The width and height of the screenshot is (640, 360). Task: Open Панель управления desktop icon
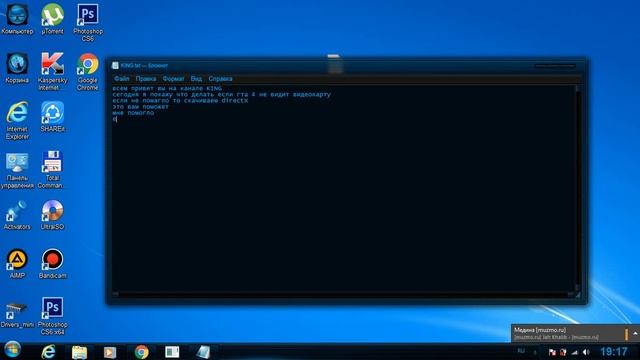tap(17, 169)
